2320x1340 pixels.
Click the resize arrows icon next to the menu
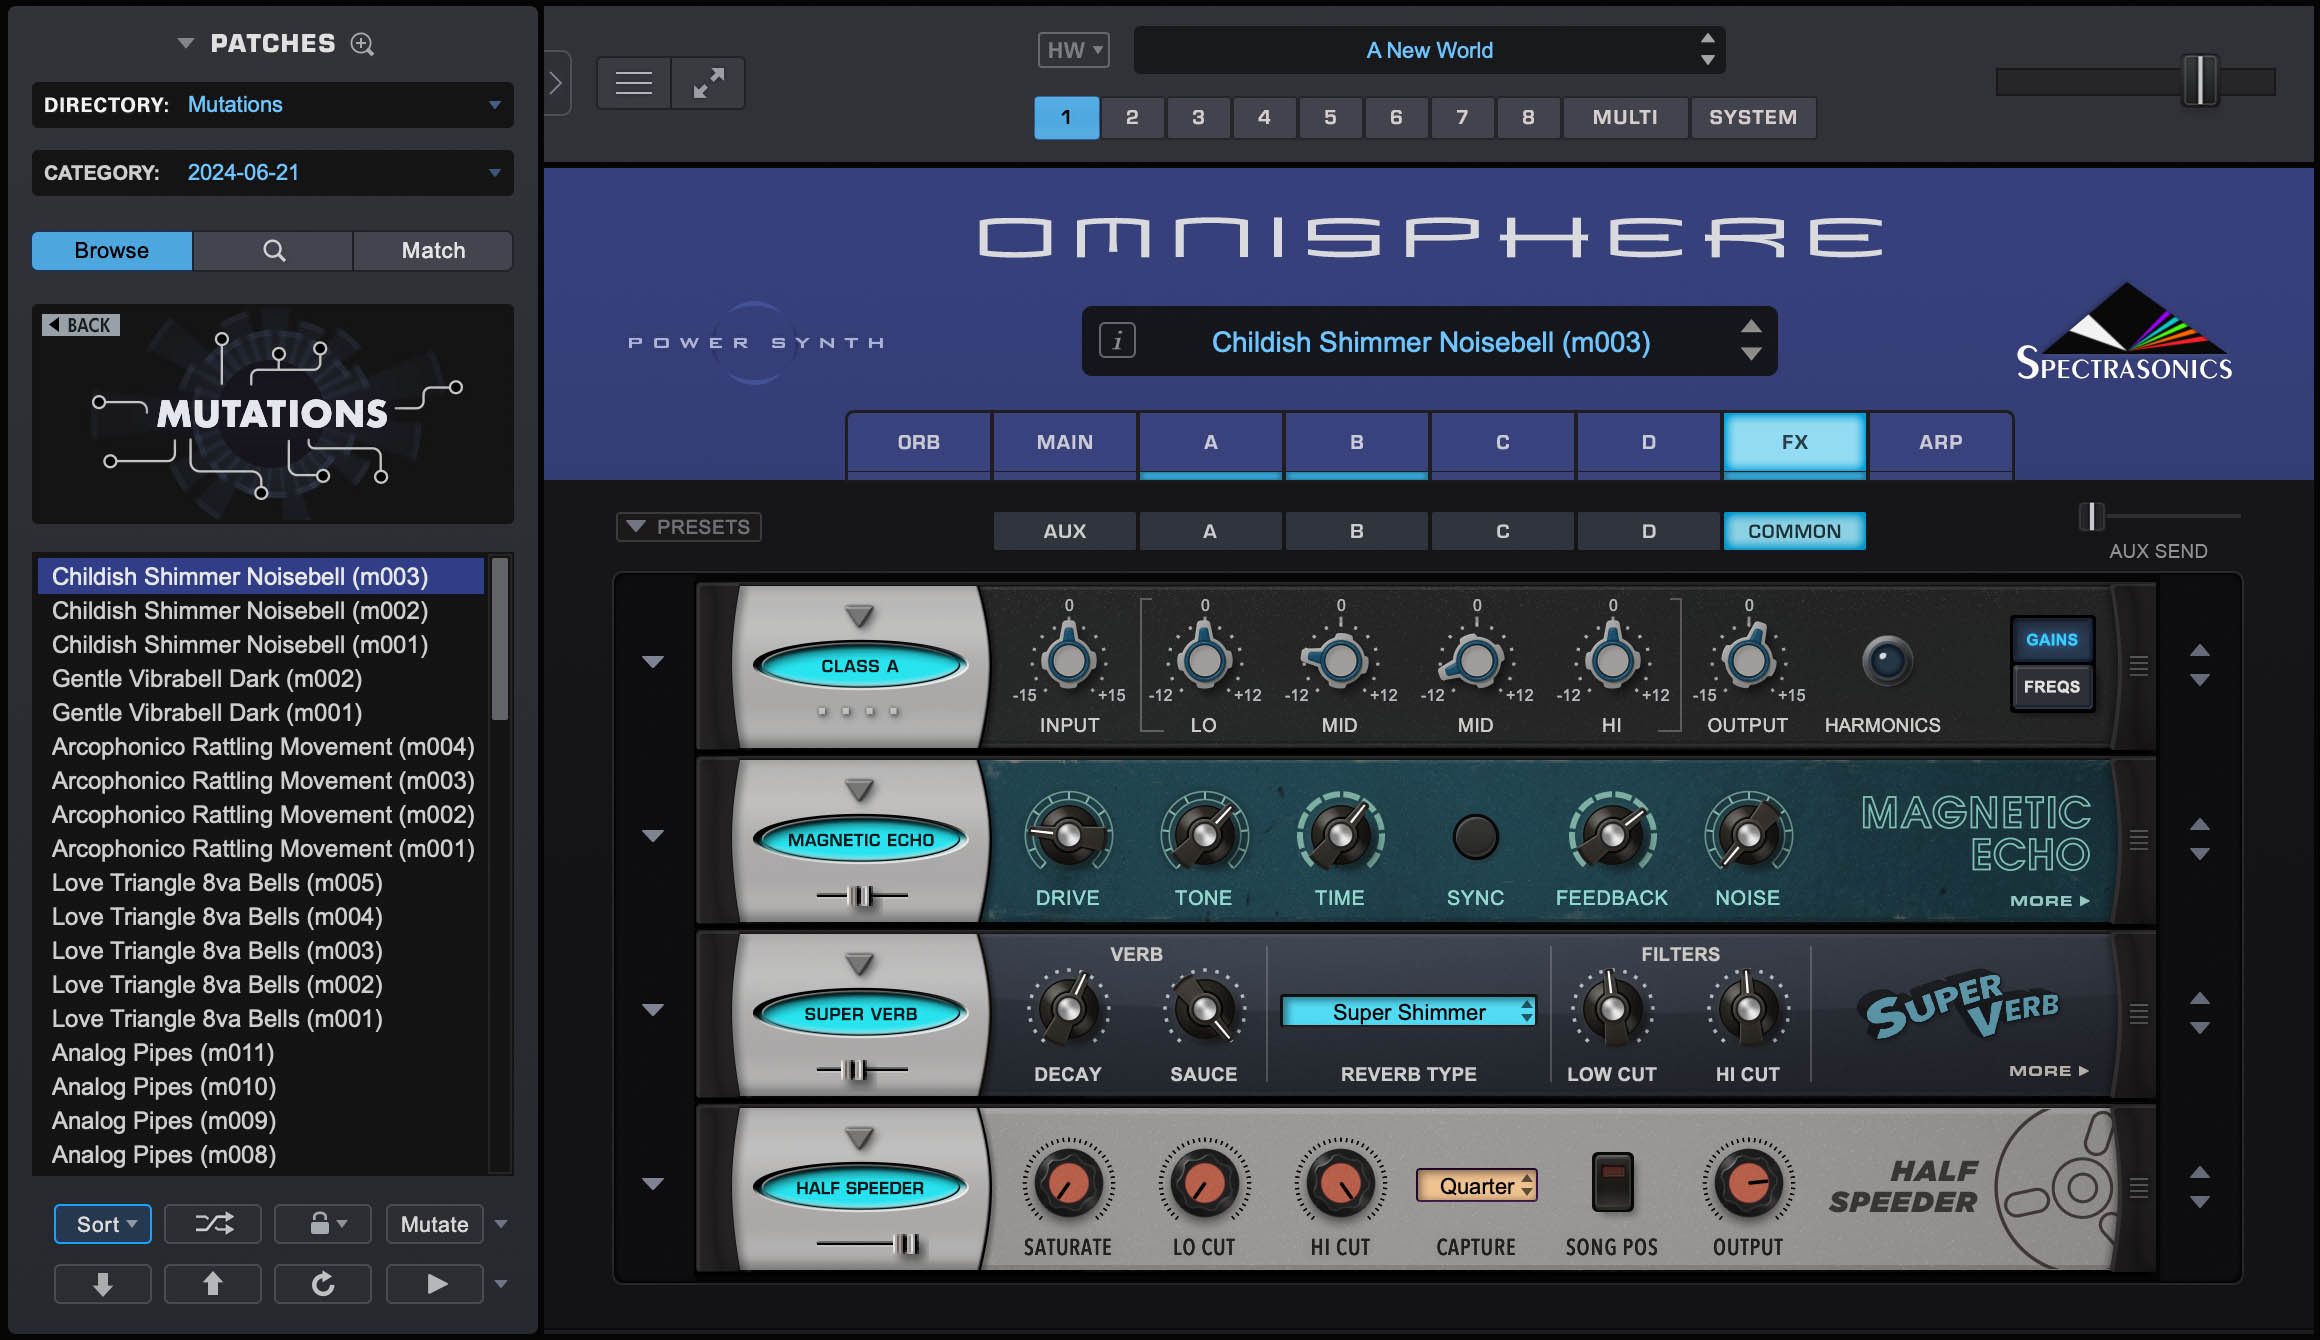(x=708, y=82)
